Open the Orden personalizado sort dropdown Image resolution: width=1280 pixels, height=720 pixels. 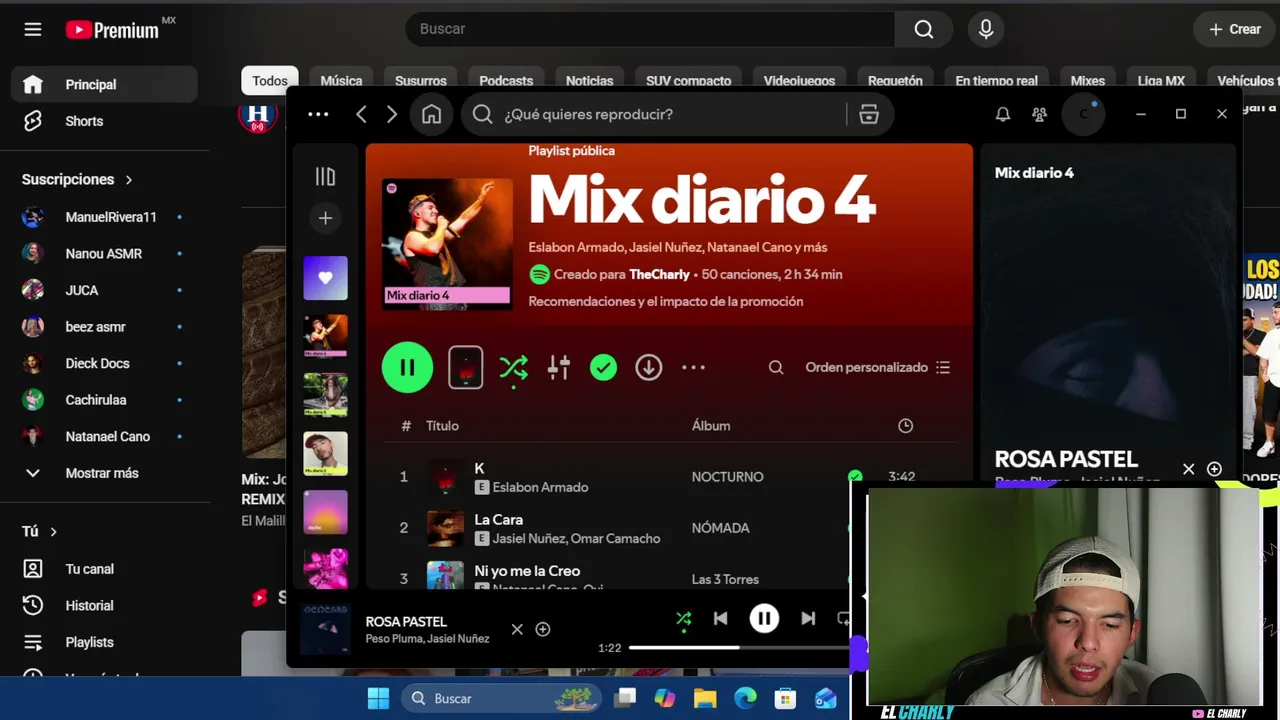pos(878,367)
